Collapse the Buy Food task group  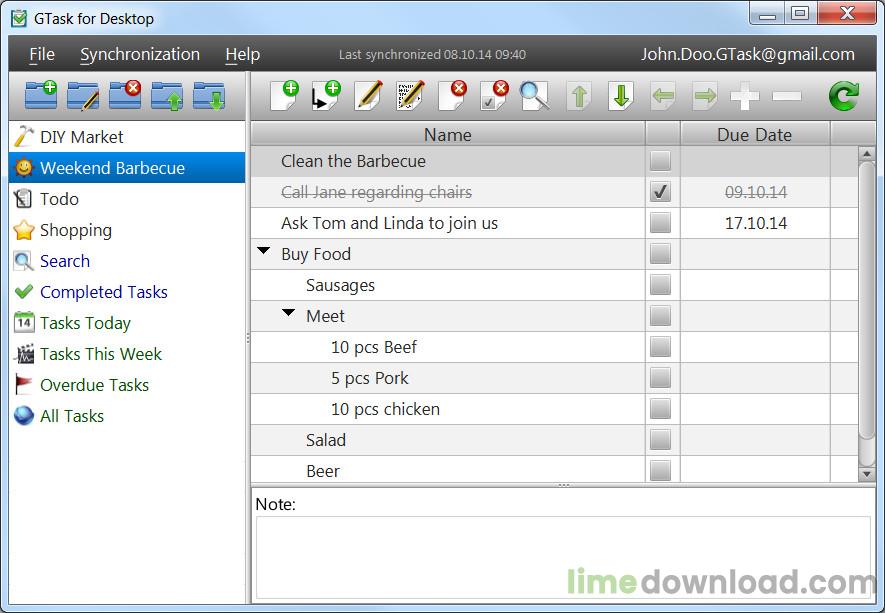(264, 251)
